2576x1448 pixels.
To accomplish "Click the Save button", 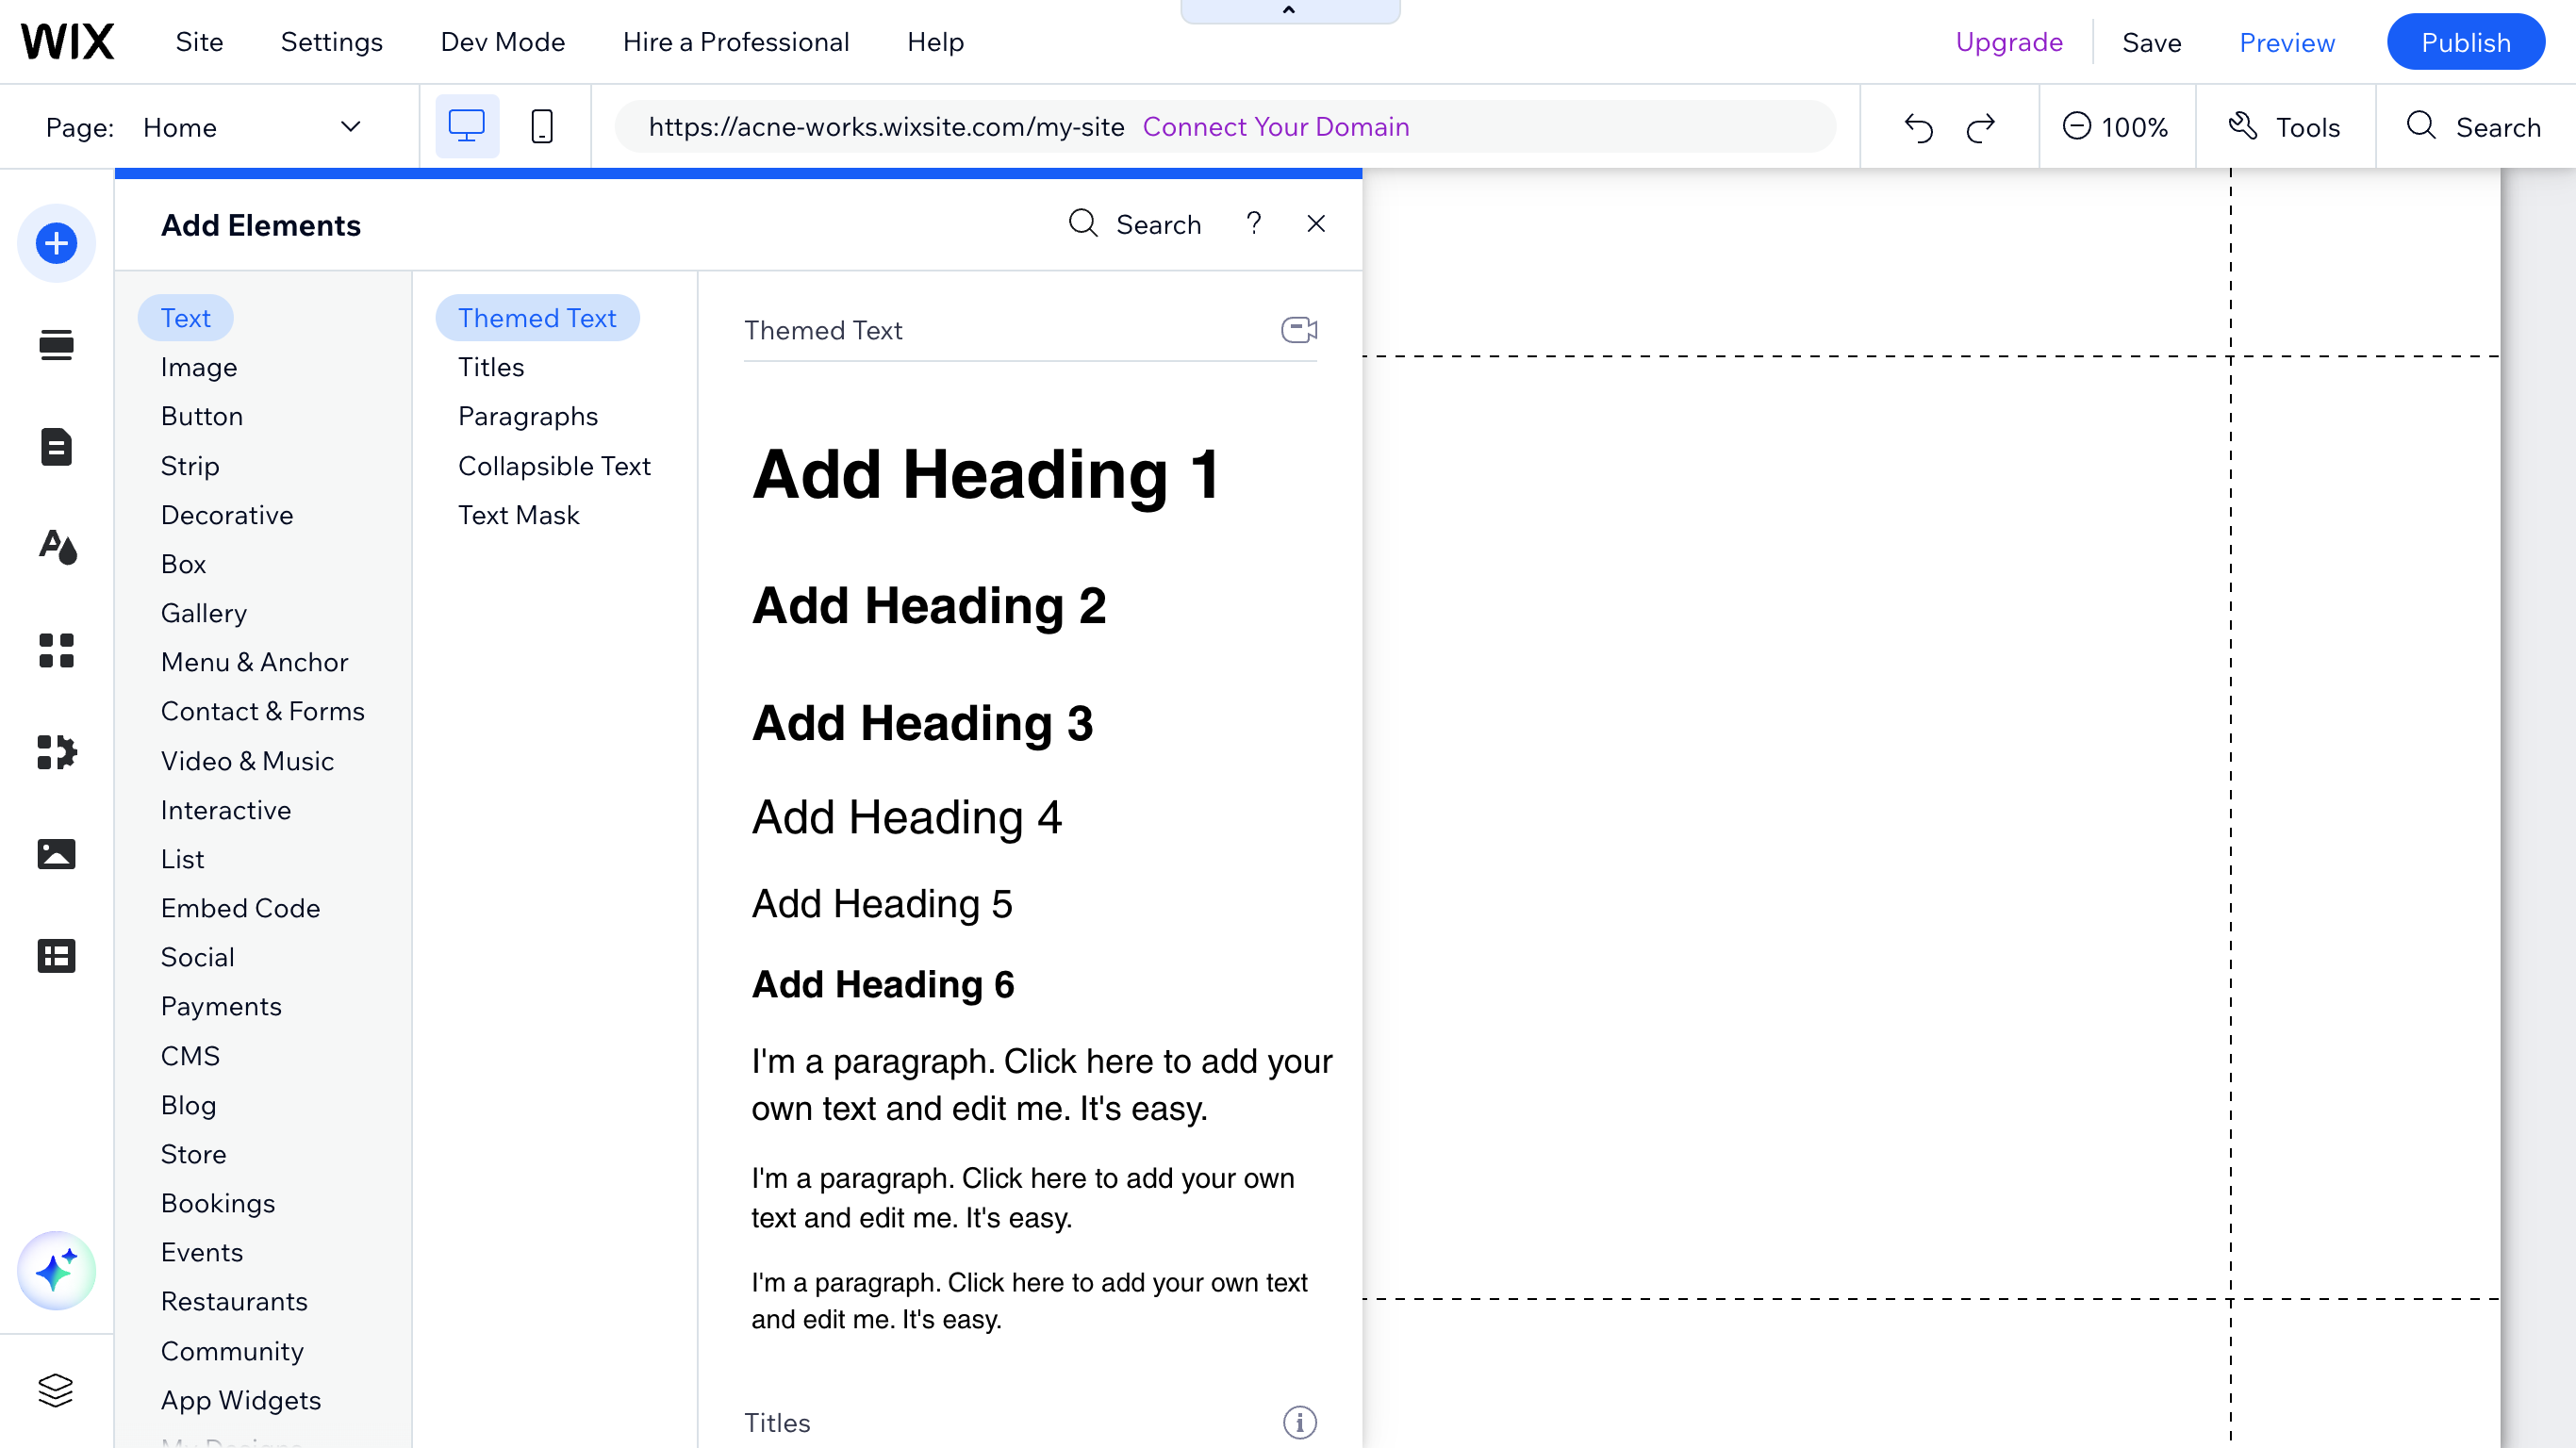I will pos(2151,43).
